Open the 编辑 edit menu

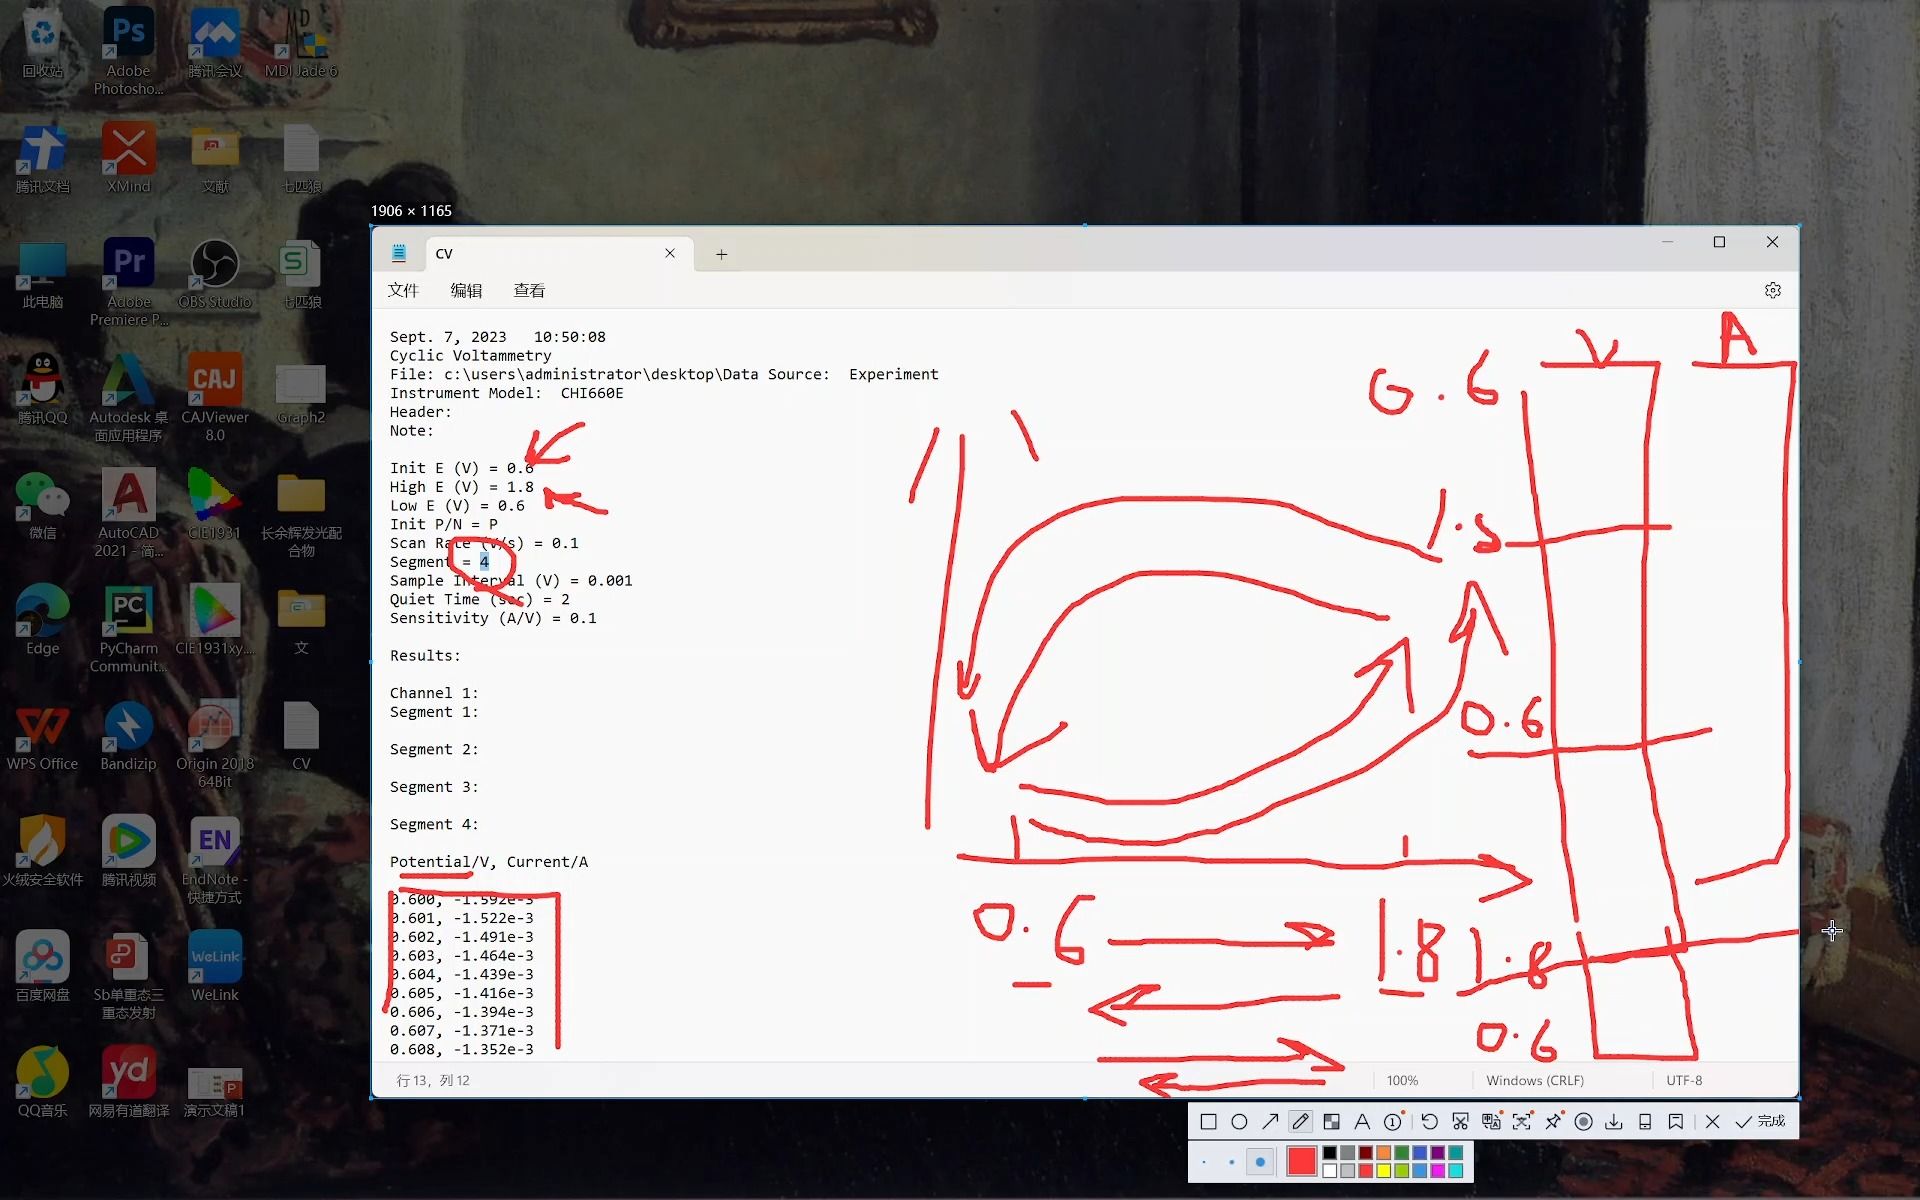click(x=464, y=290)
